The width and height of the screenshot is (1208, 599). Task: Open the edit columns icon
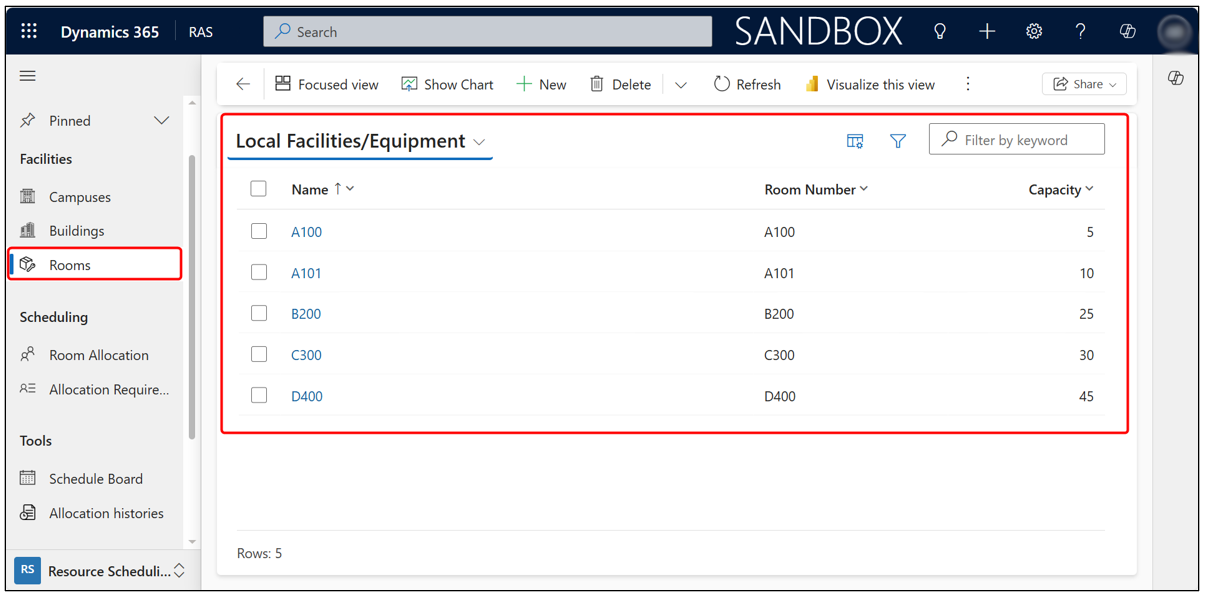pos(855,141)
